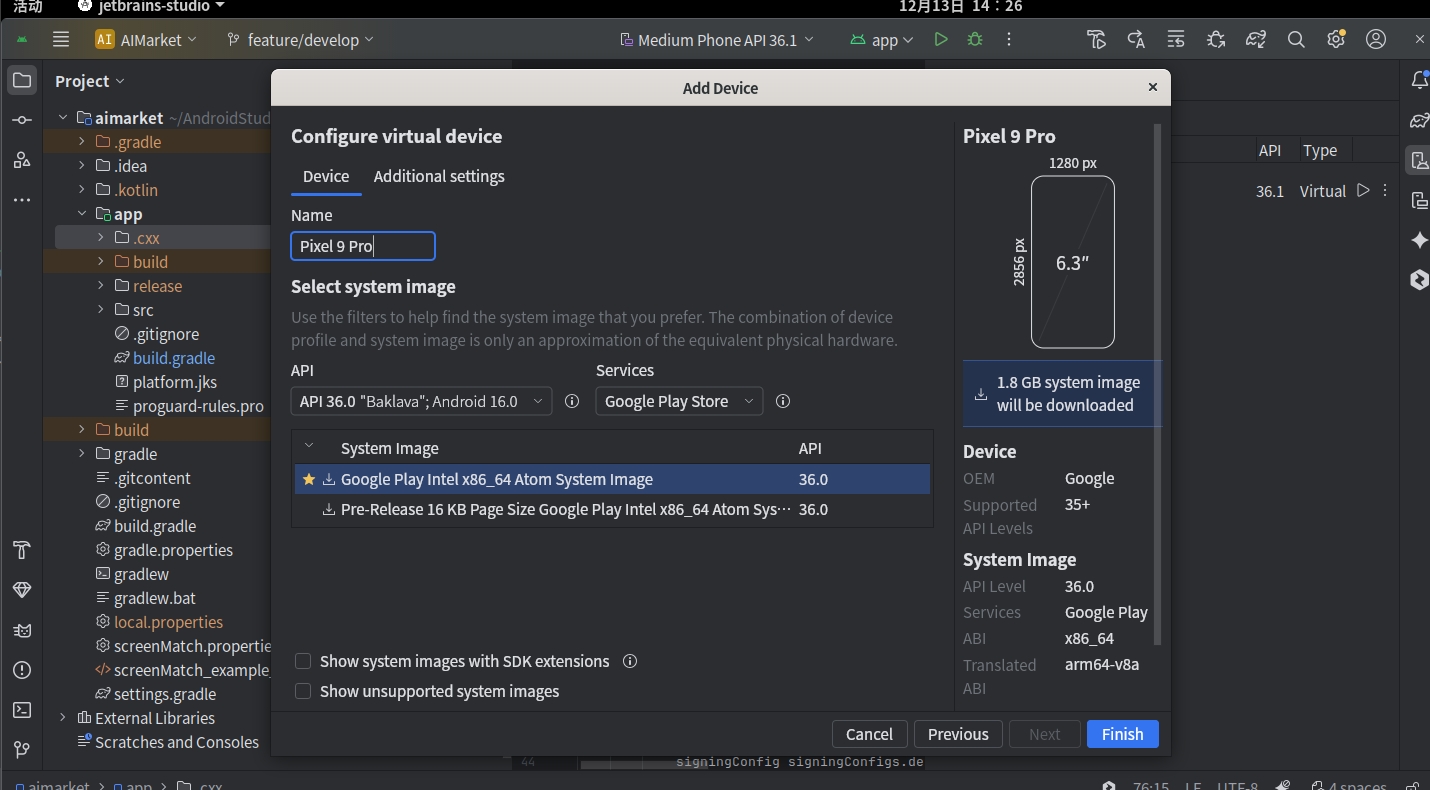1430x790 pixels.
Task: Click the Previous button
Action: (957, 734)
